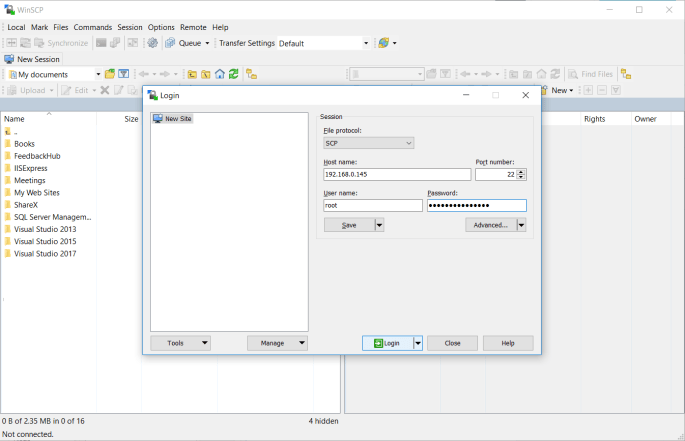
Task: Open the Remote menu
Action: [x=193, y=27]
